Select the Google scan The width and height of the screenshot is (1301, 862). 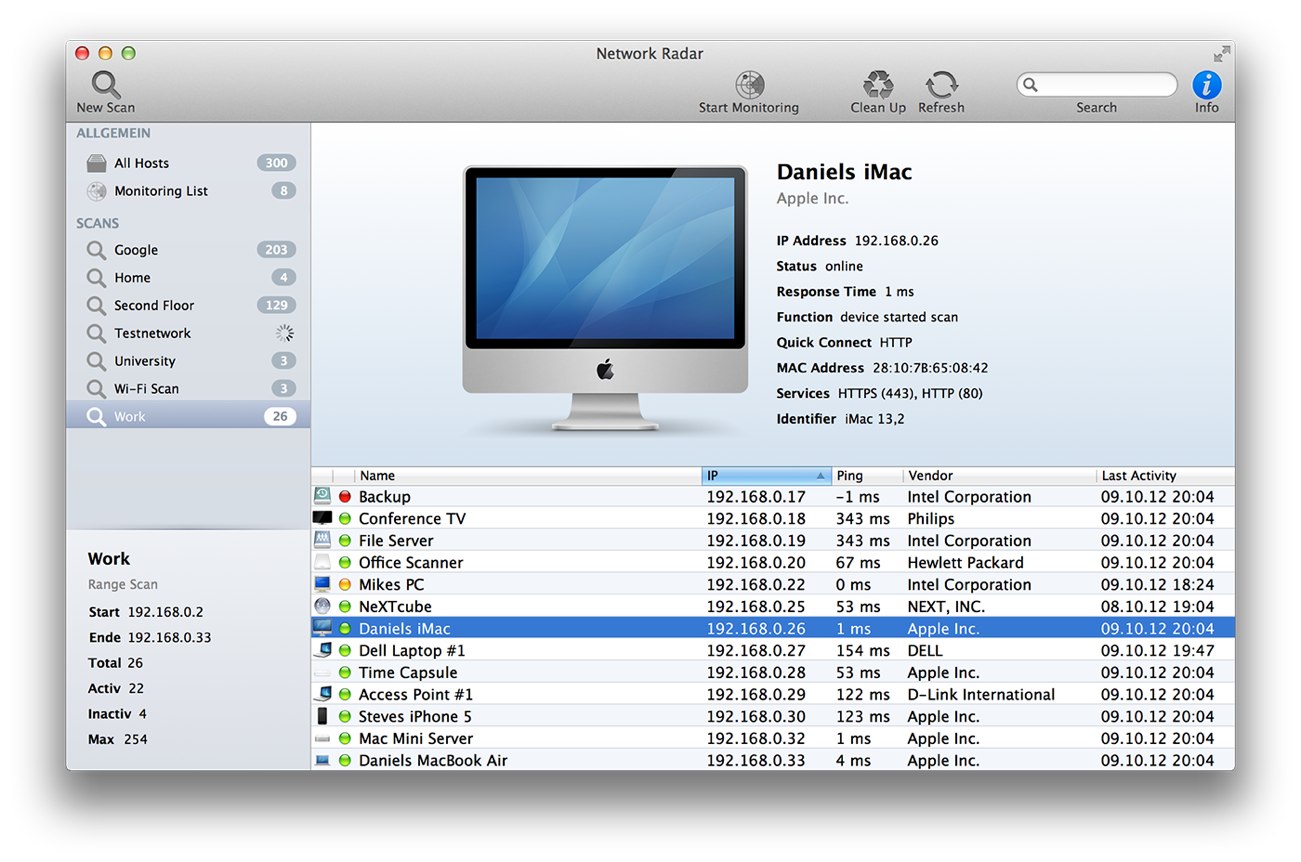tap(136, 250)
